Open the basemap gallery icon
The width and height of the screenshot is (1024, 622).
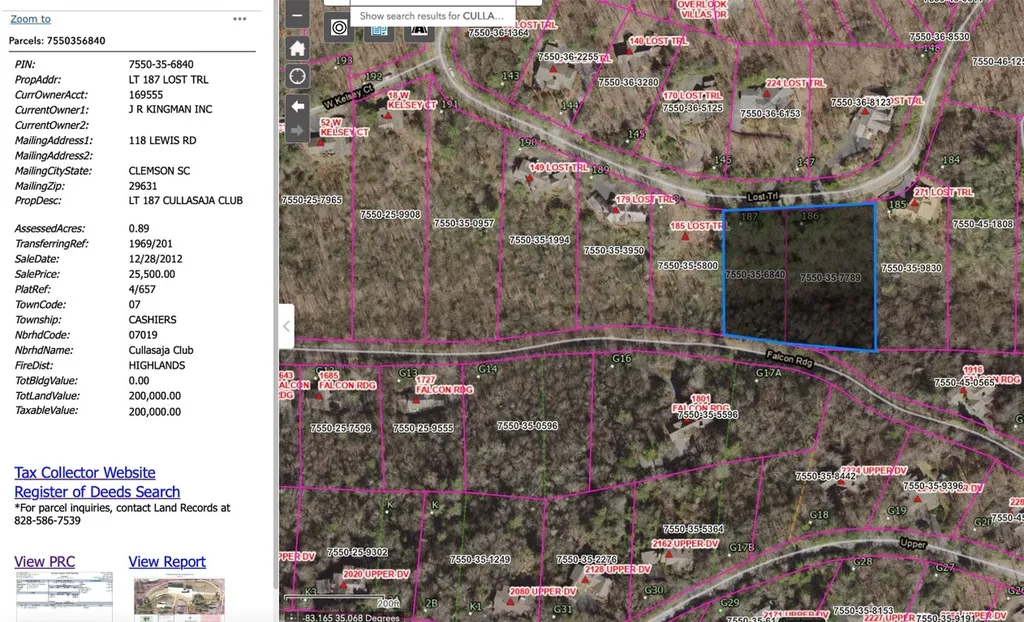pos(379,29)
